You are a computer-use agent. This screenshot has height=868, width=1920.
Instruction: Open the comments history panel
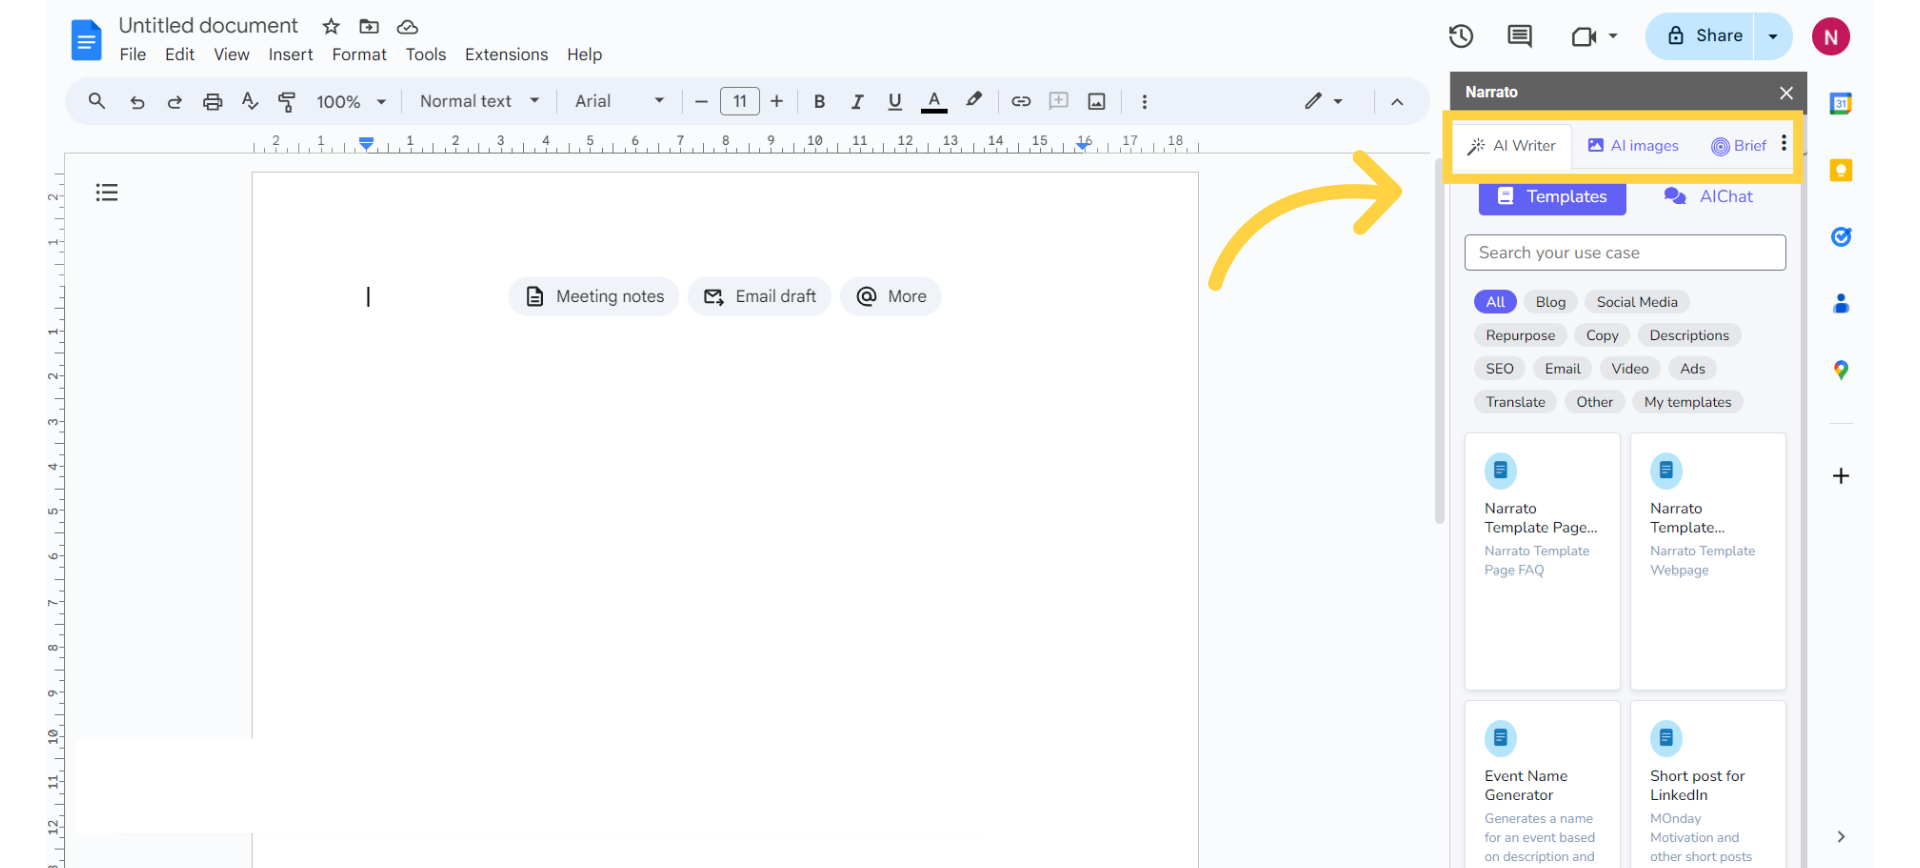(1520, 37)
